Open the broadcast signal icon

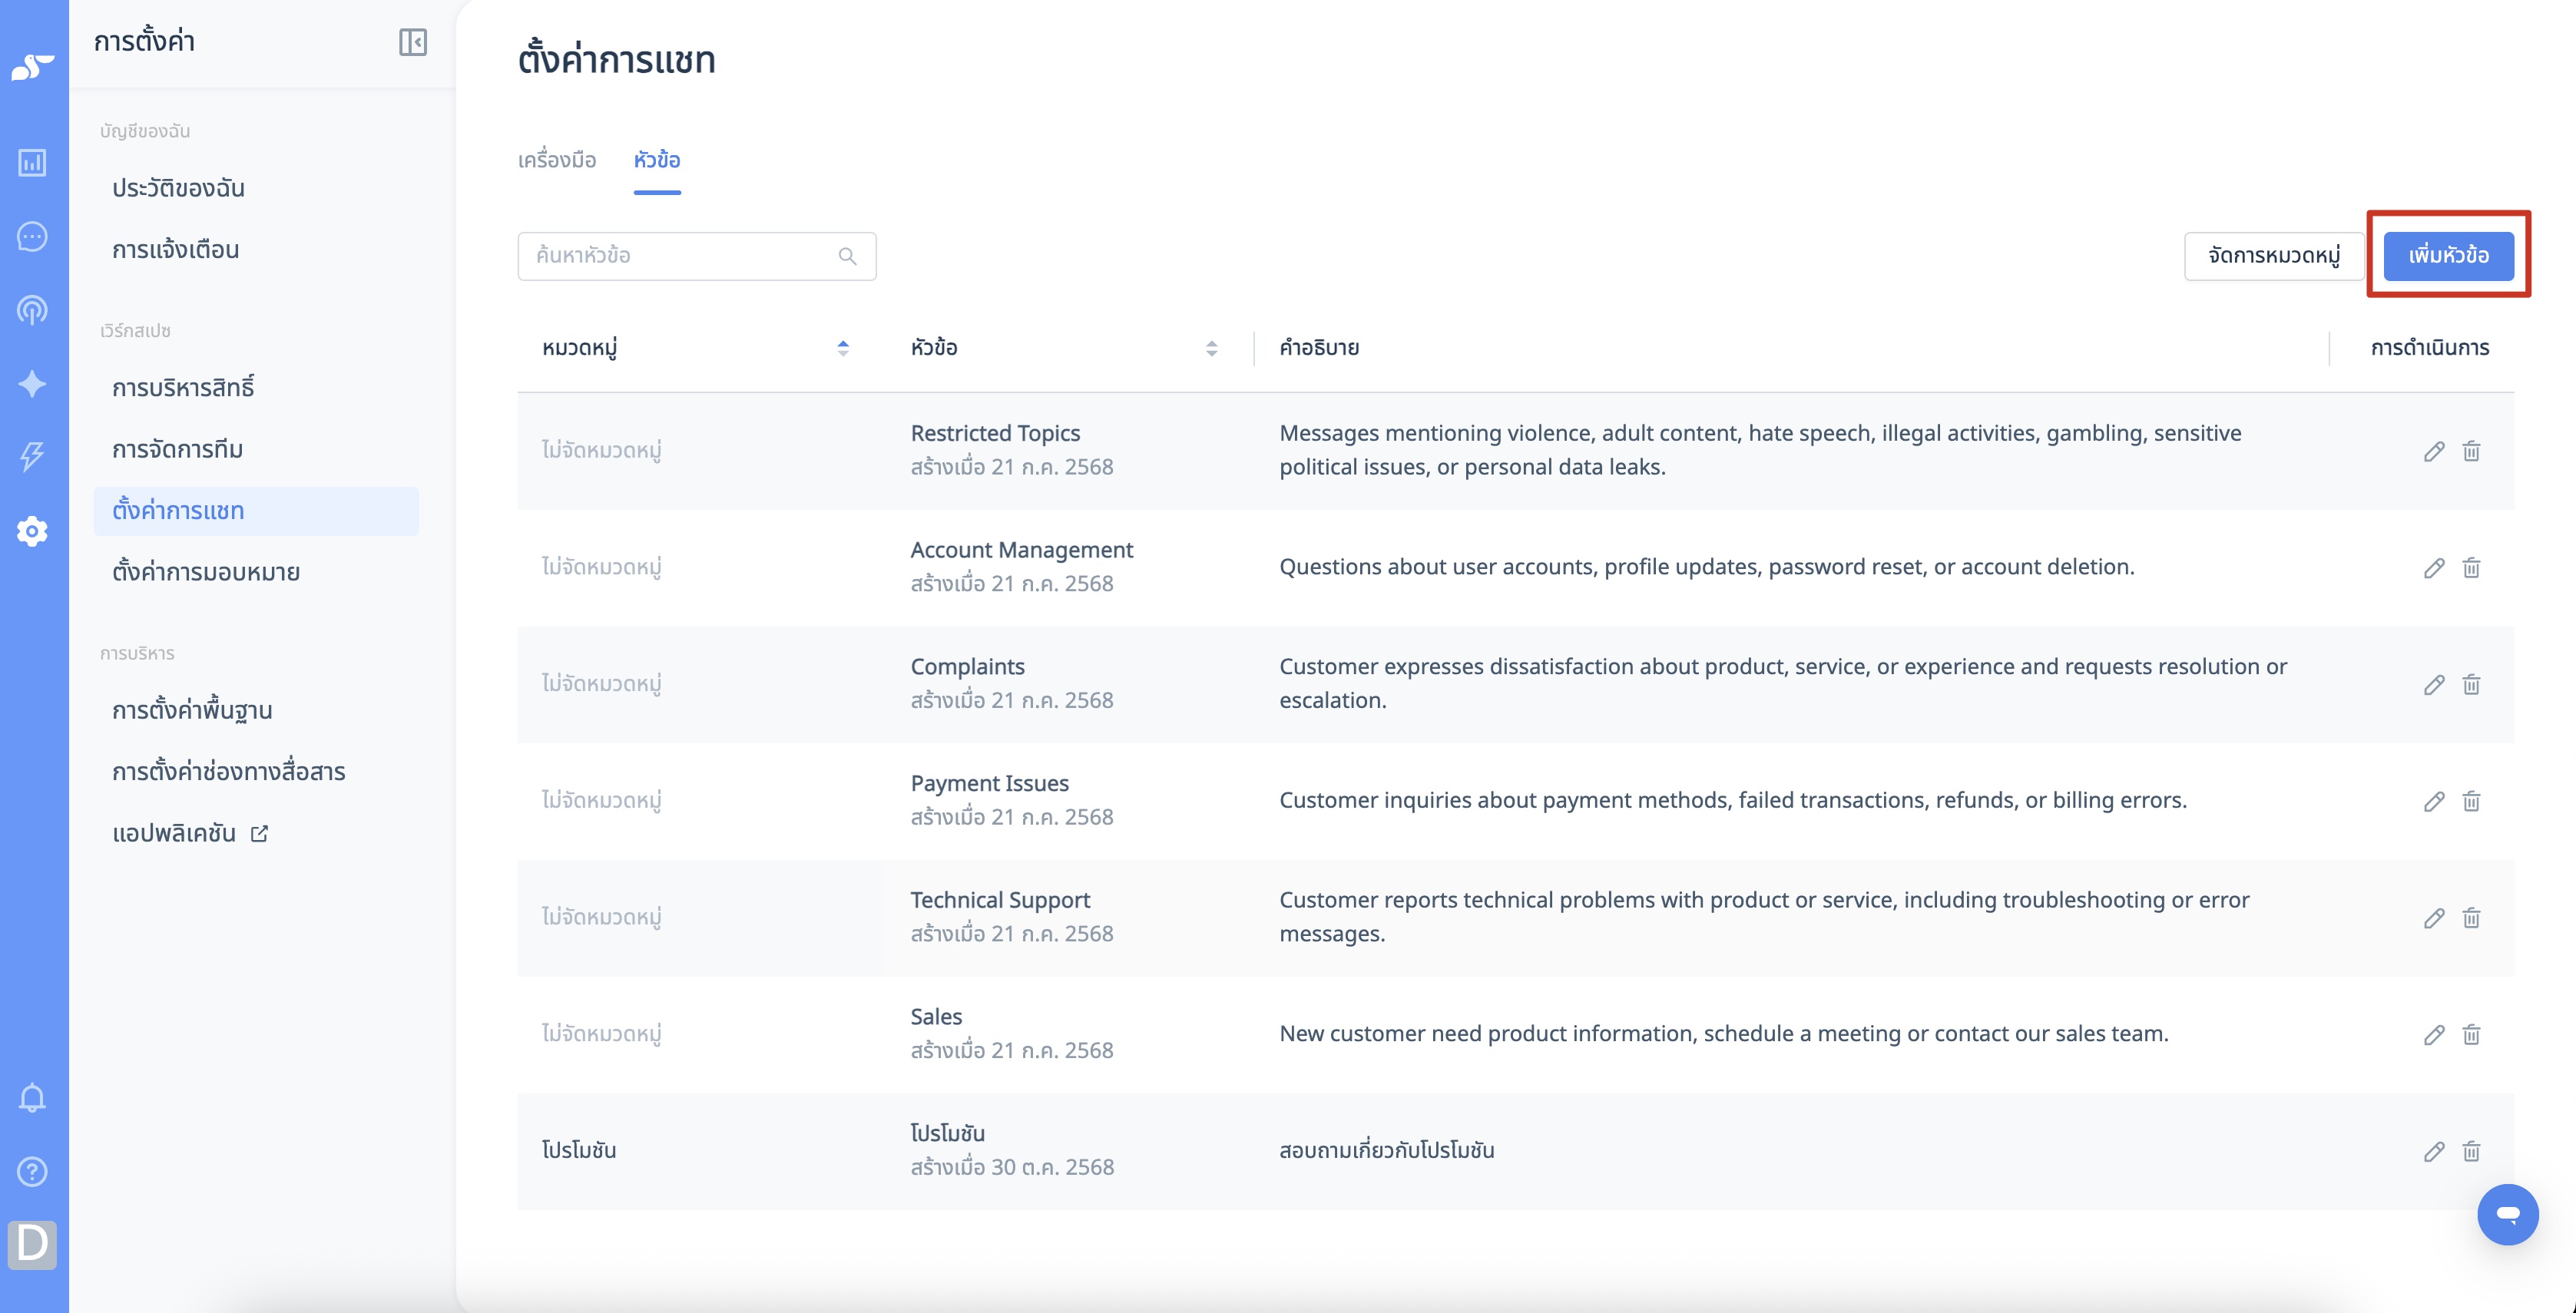(32, 310)
